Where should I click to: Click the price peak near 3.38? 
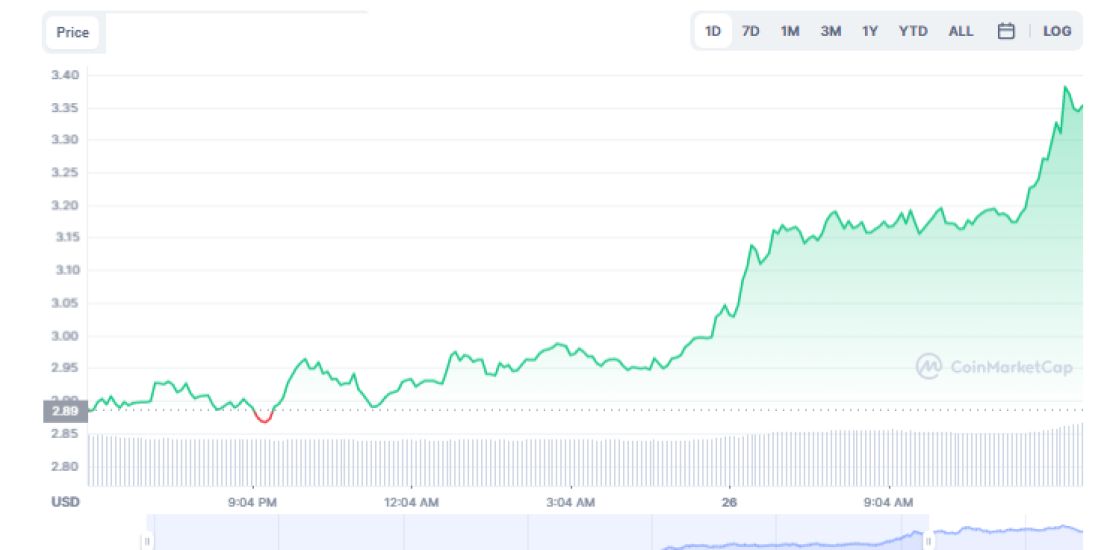(x=1065, y=88)
